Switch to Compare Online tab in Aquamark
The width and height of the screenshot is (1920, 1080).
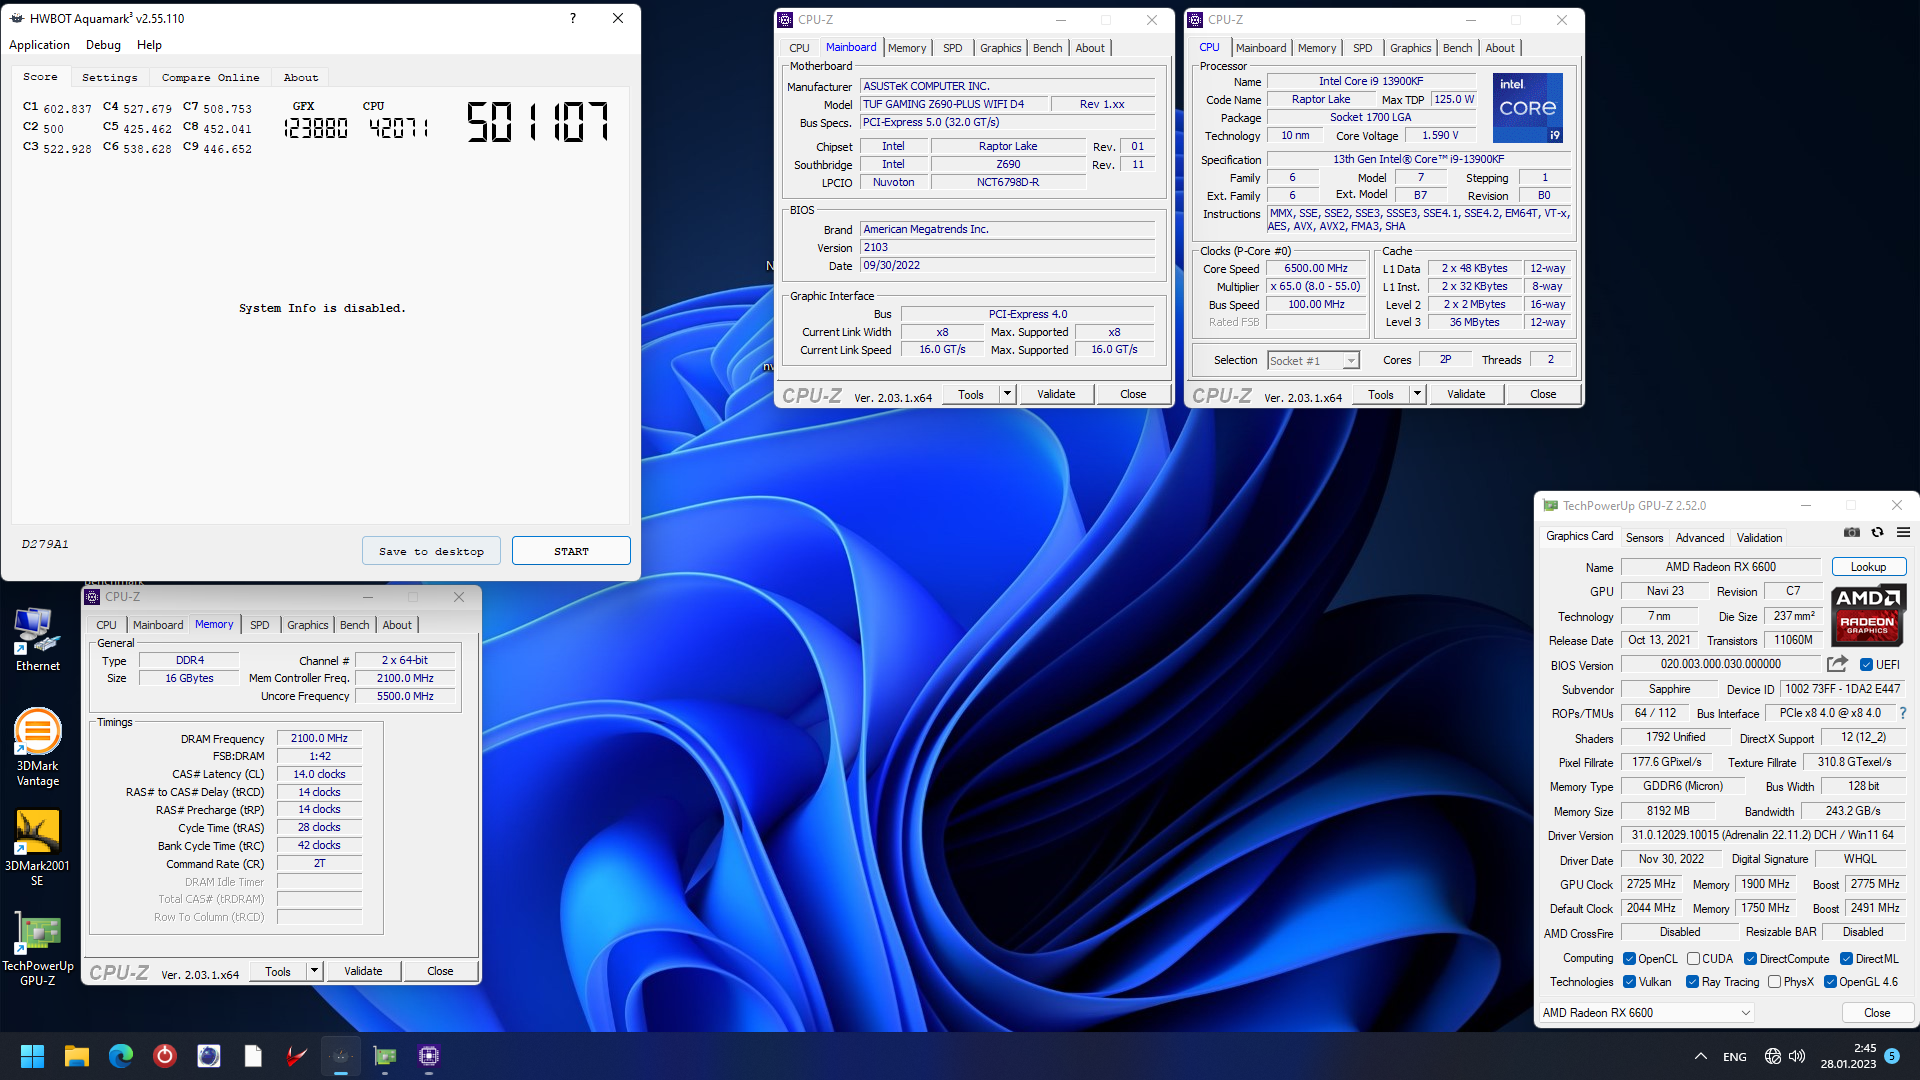pos(210,77)
